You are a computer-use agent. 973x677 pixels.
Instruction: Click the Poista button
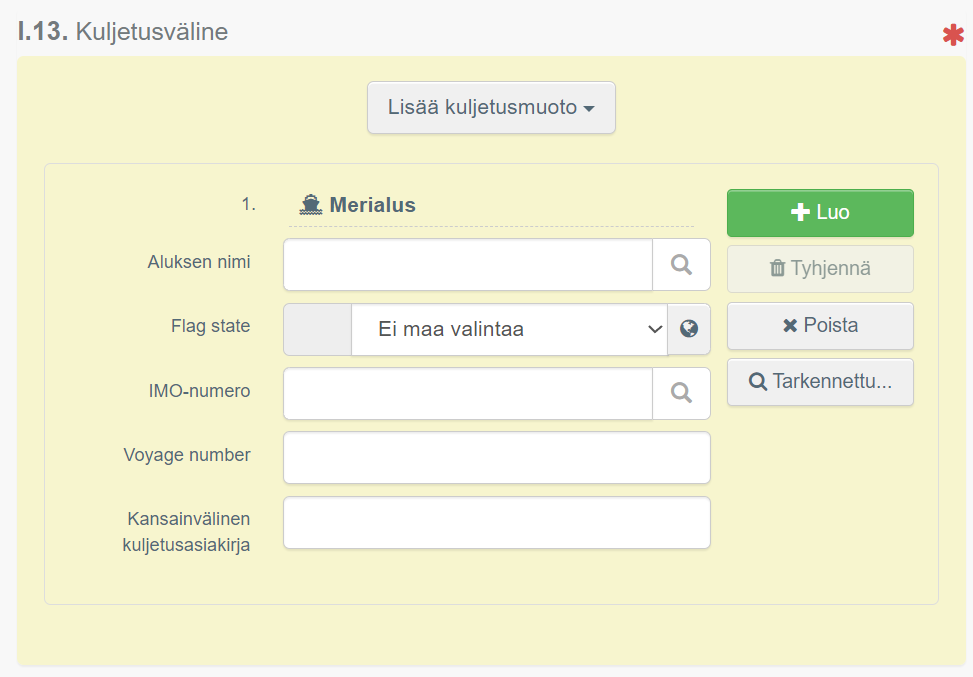pyautogui.click(x=819, y=327)
